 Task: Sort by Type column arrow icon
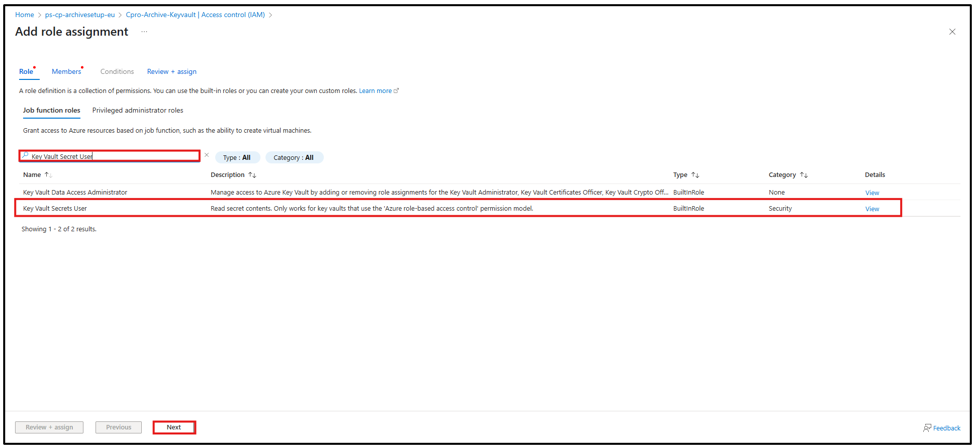point(695,175)
